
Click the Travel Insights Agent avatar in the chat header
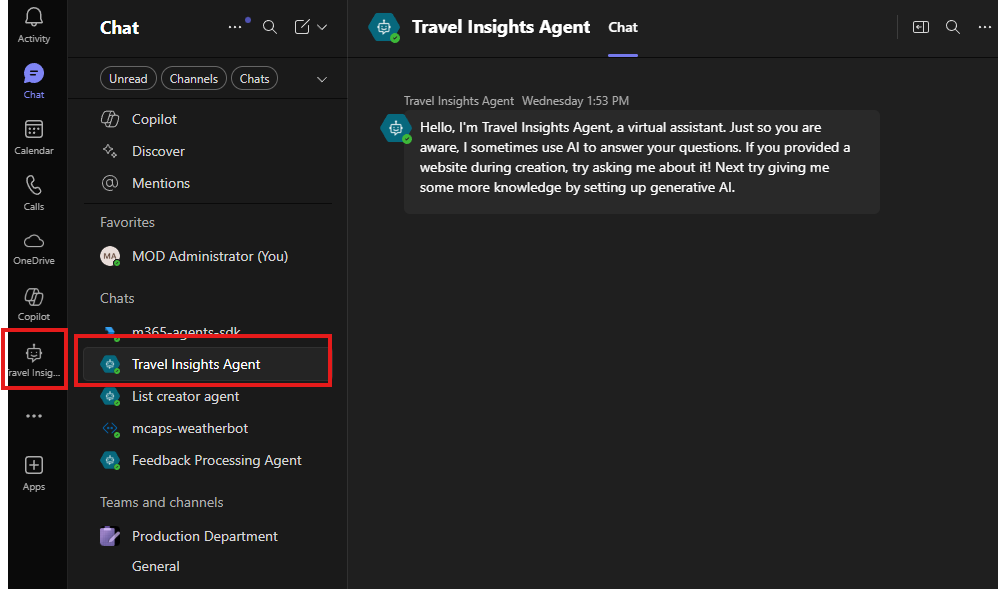(x=384, y=27)
